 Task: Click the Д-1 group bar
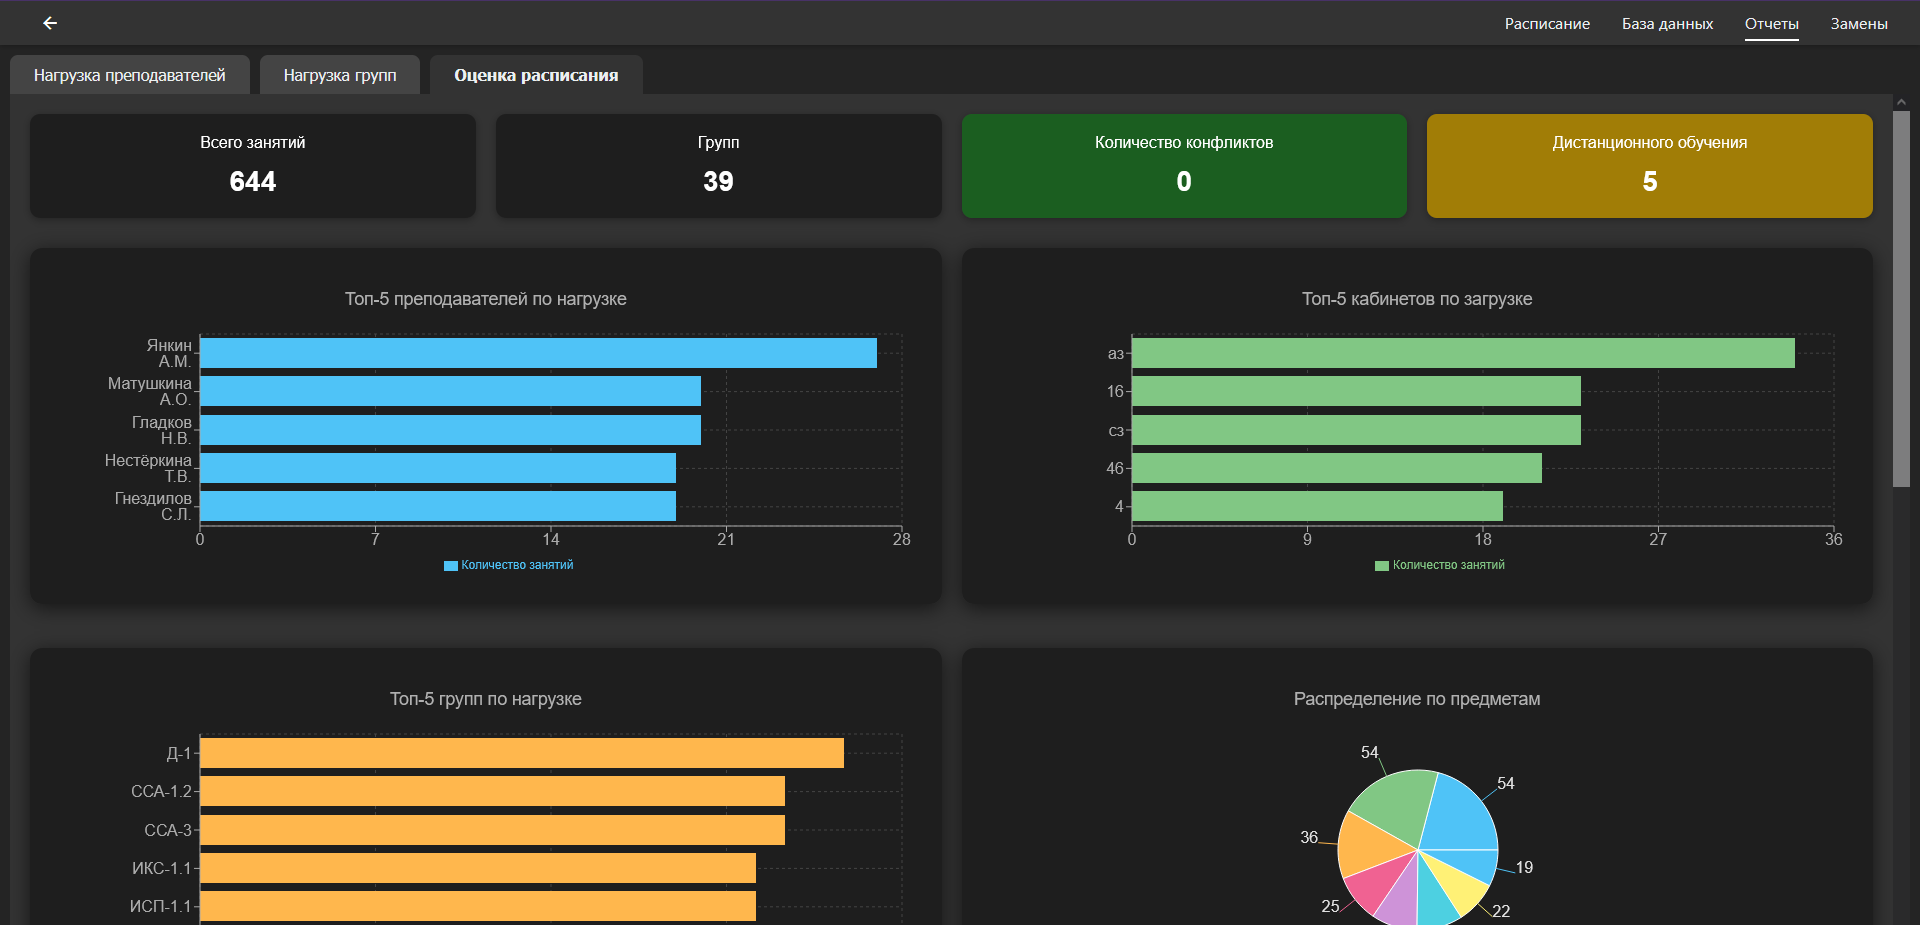[522, 753]
